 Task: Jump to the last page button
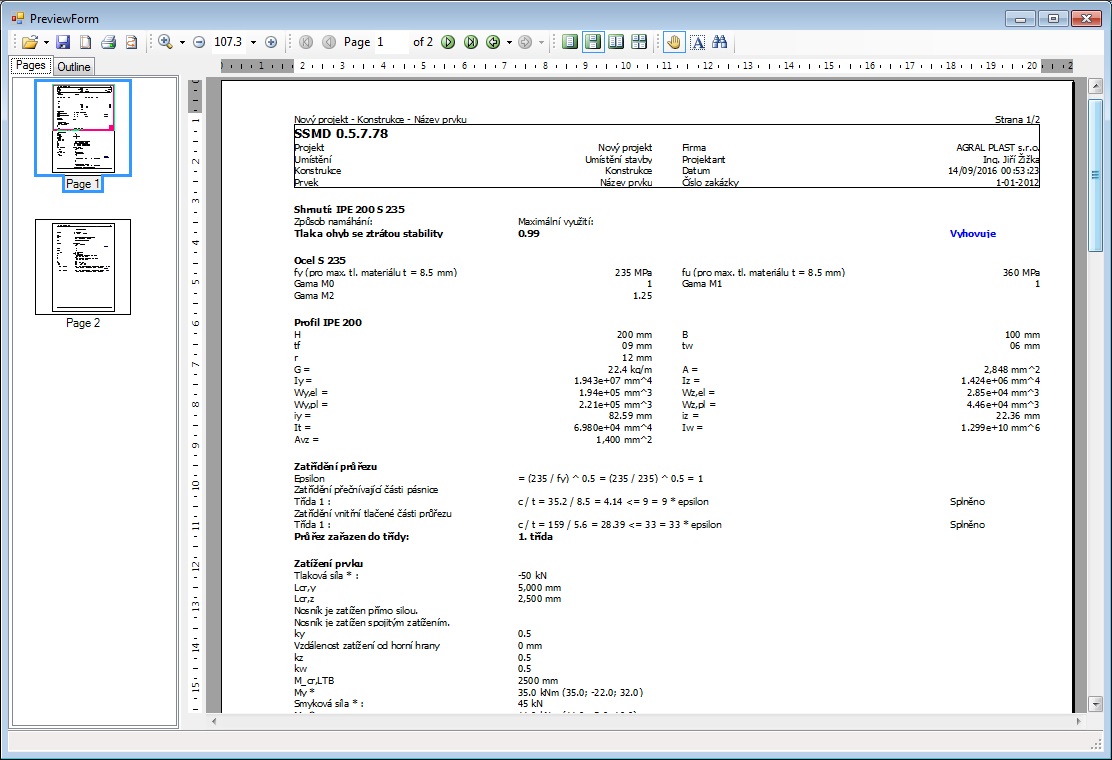tap(470, 42)
